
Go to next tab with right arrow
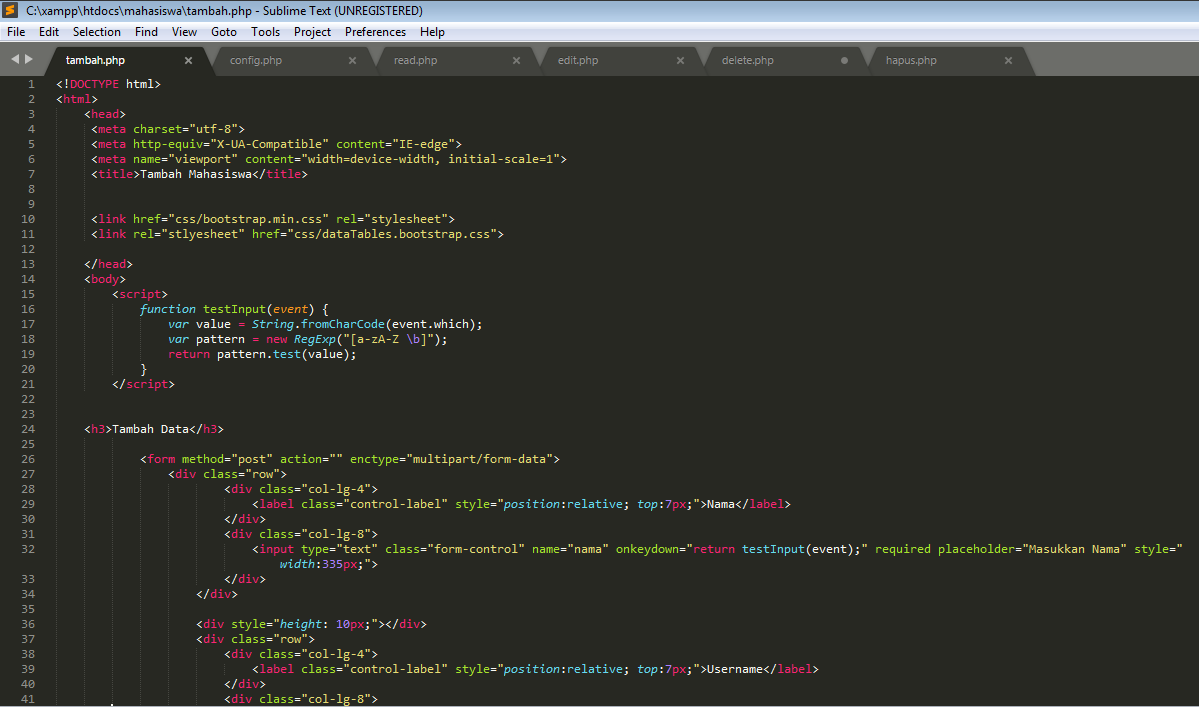click(29, 59)
